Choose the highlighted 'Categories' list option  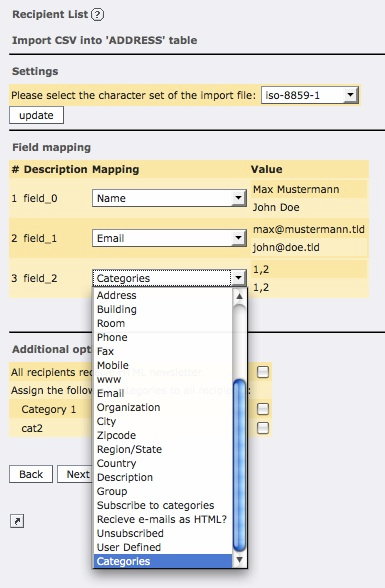pyautogui.click(x=163, y=561)
